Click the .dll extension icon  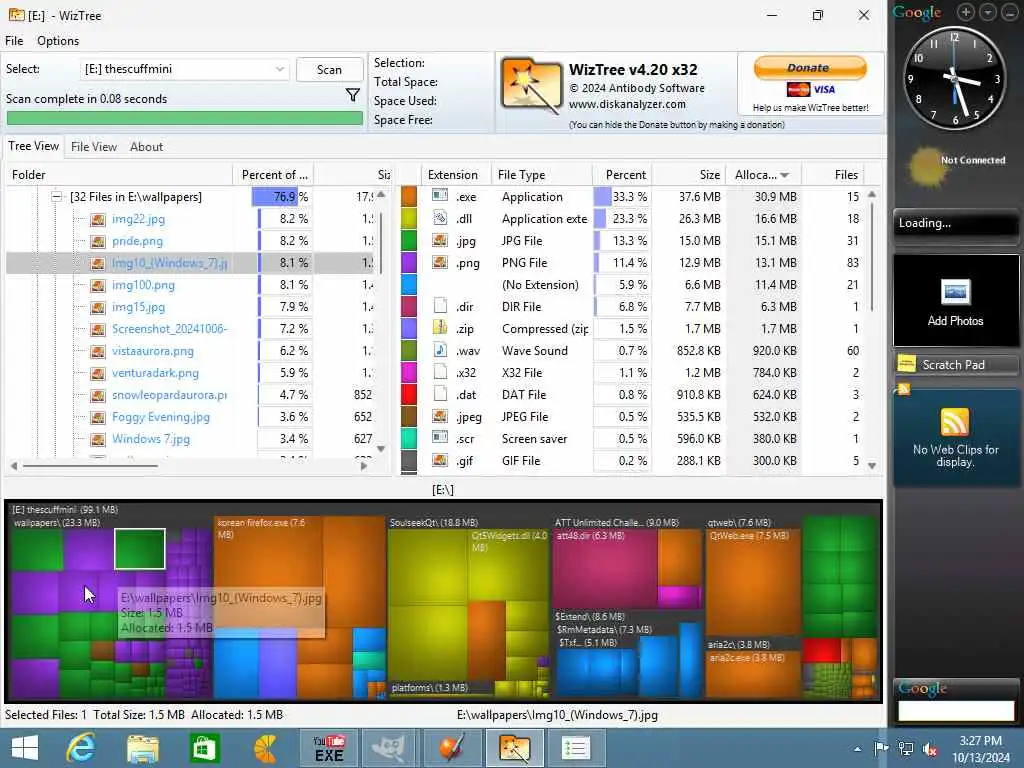coord(440,218)
